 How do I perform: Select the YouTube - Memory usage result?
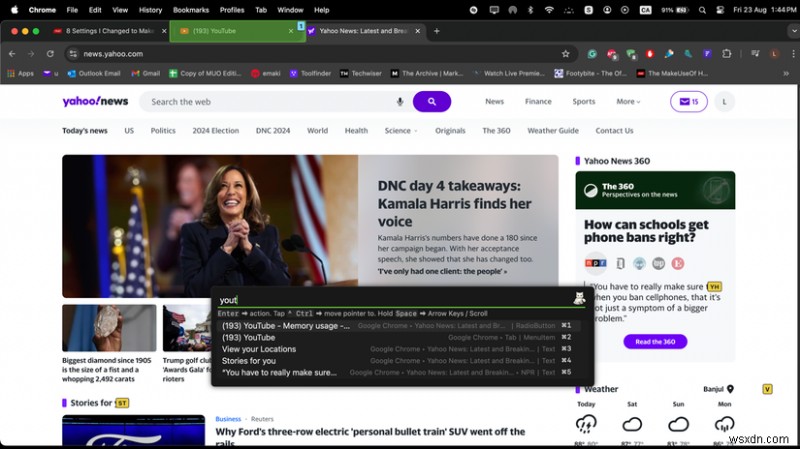tap(398, 326)
